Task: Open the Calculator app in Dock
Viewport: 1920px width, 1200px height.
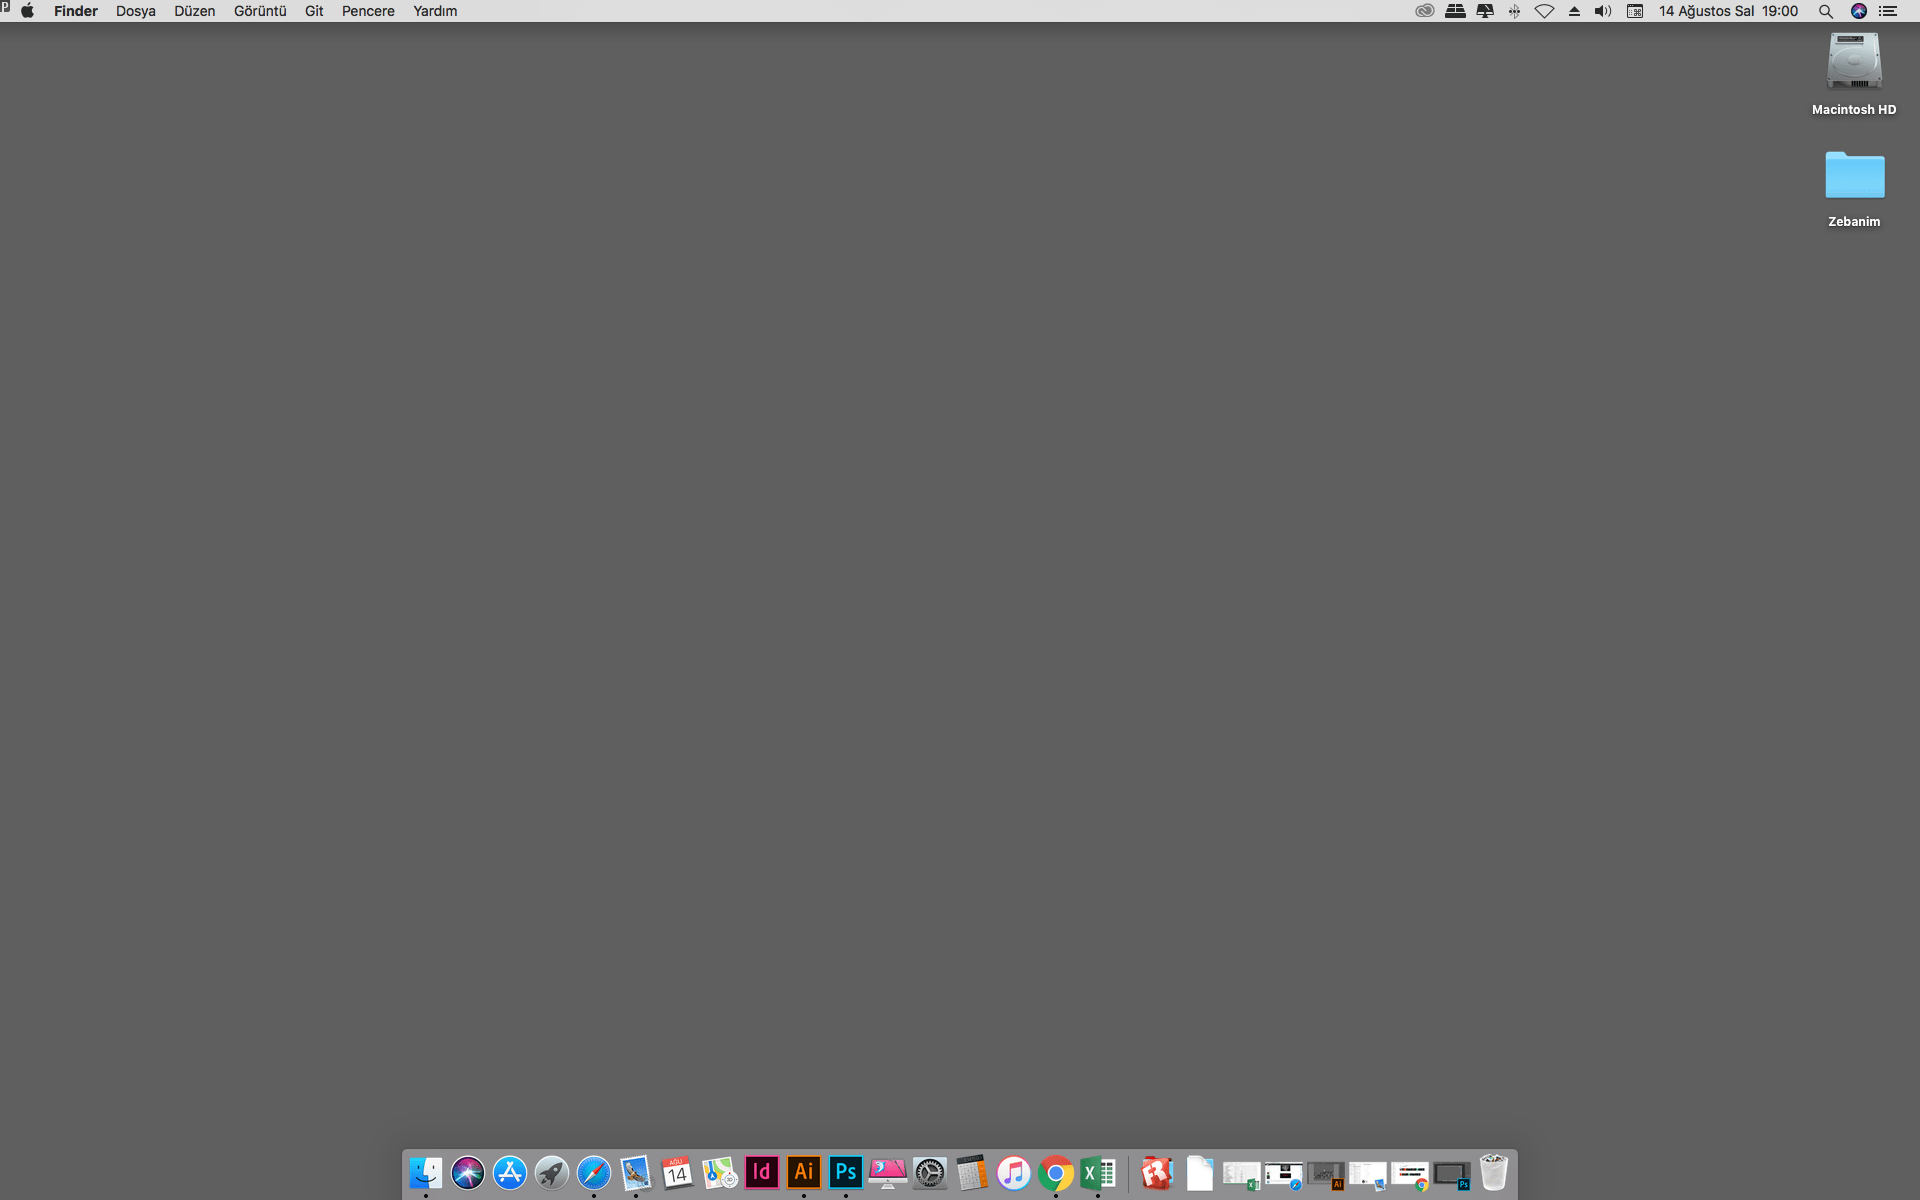Action: pyautogui.click(x=972, y=1173)
